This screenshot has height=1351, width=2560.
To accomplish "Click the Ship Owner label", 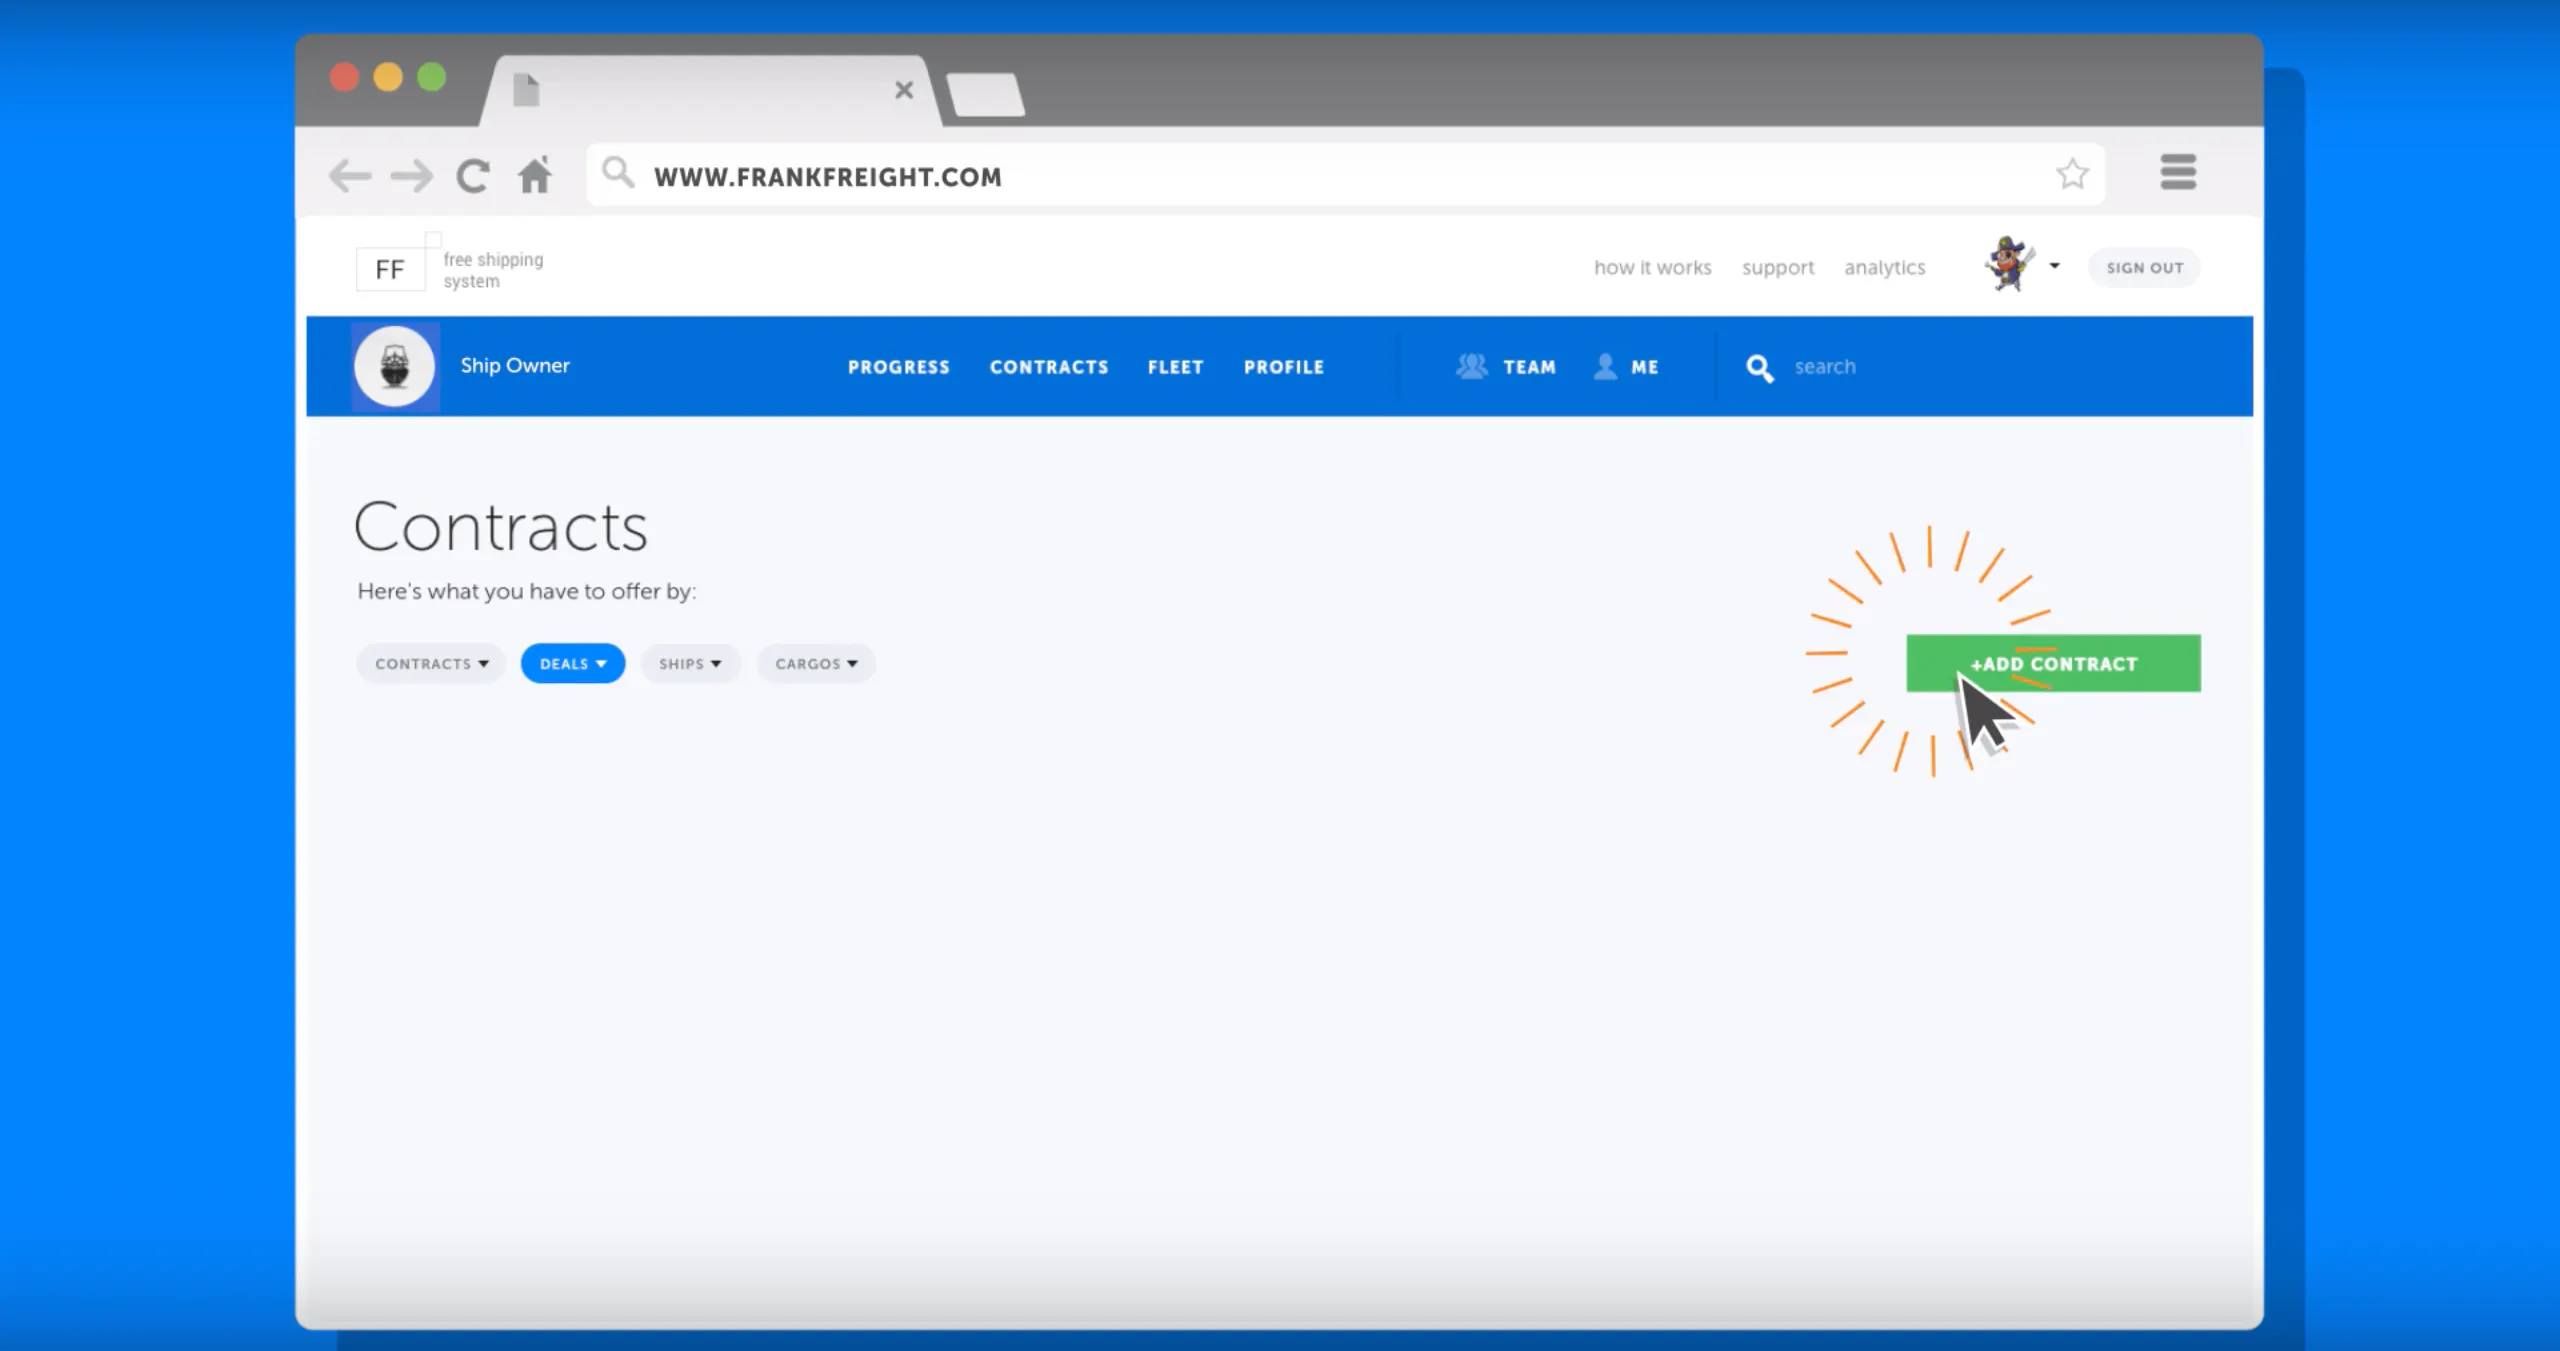I will pyautogui.click(x=515, y=366).
